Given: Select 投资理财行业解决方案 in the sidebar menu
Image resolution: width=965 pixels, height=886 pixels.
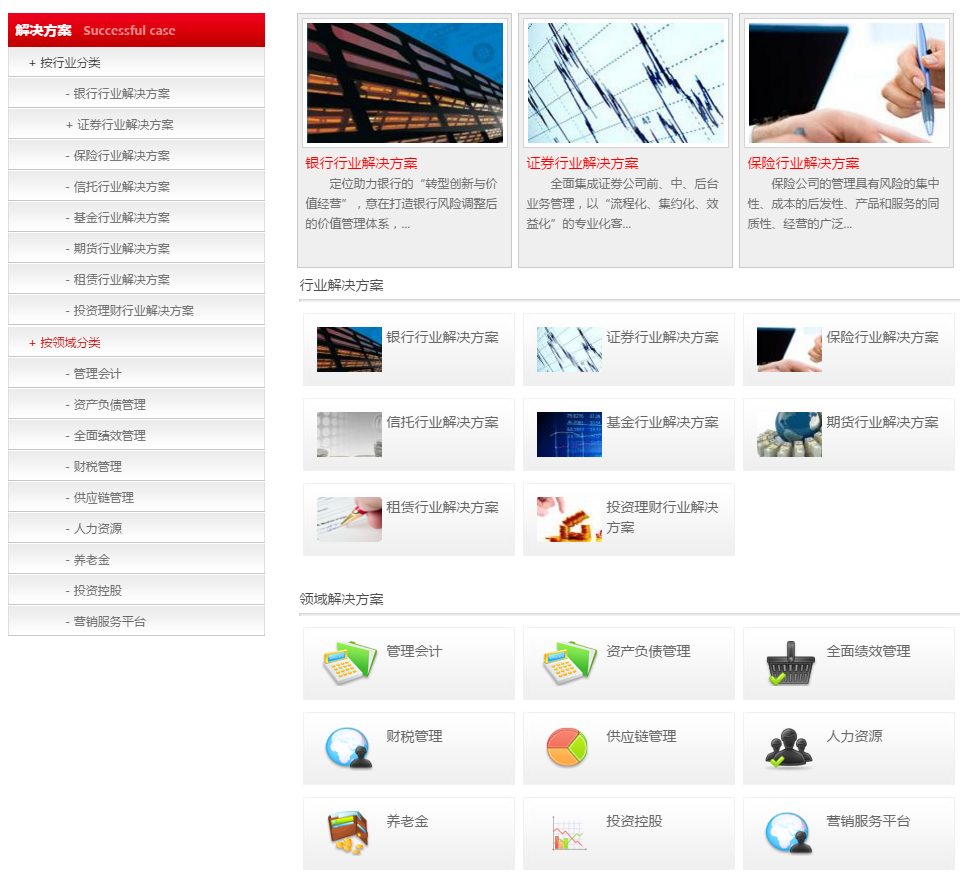Looking at the screenshot, I should coord(136,311).
